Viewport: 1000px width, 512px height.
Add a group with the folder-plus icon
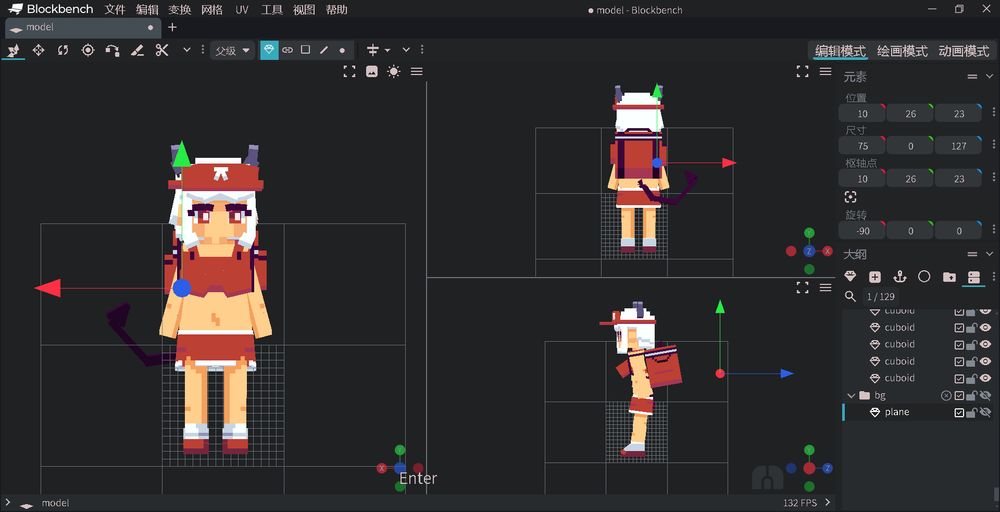949,277
